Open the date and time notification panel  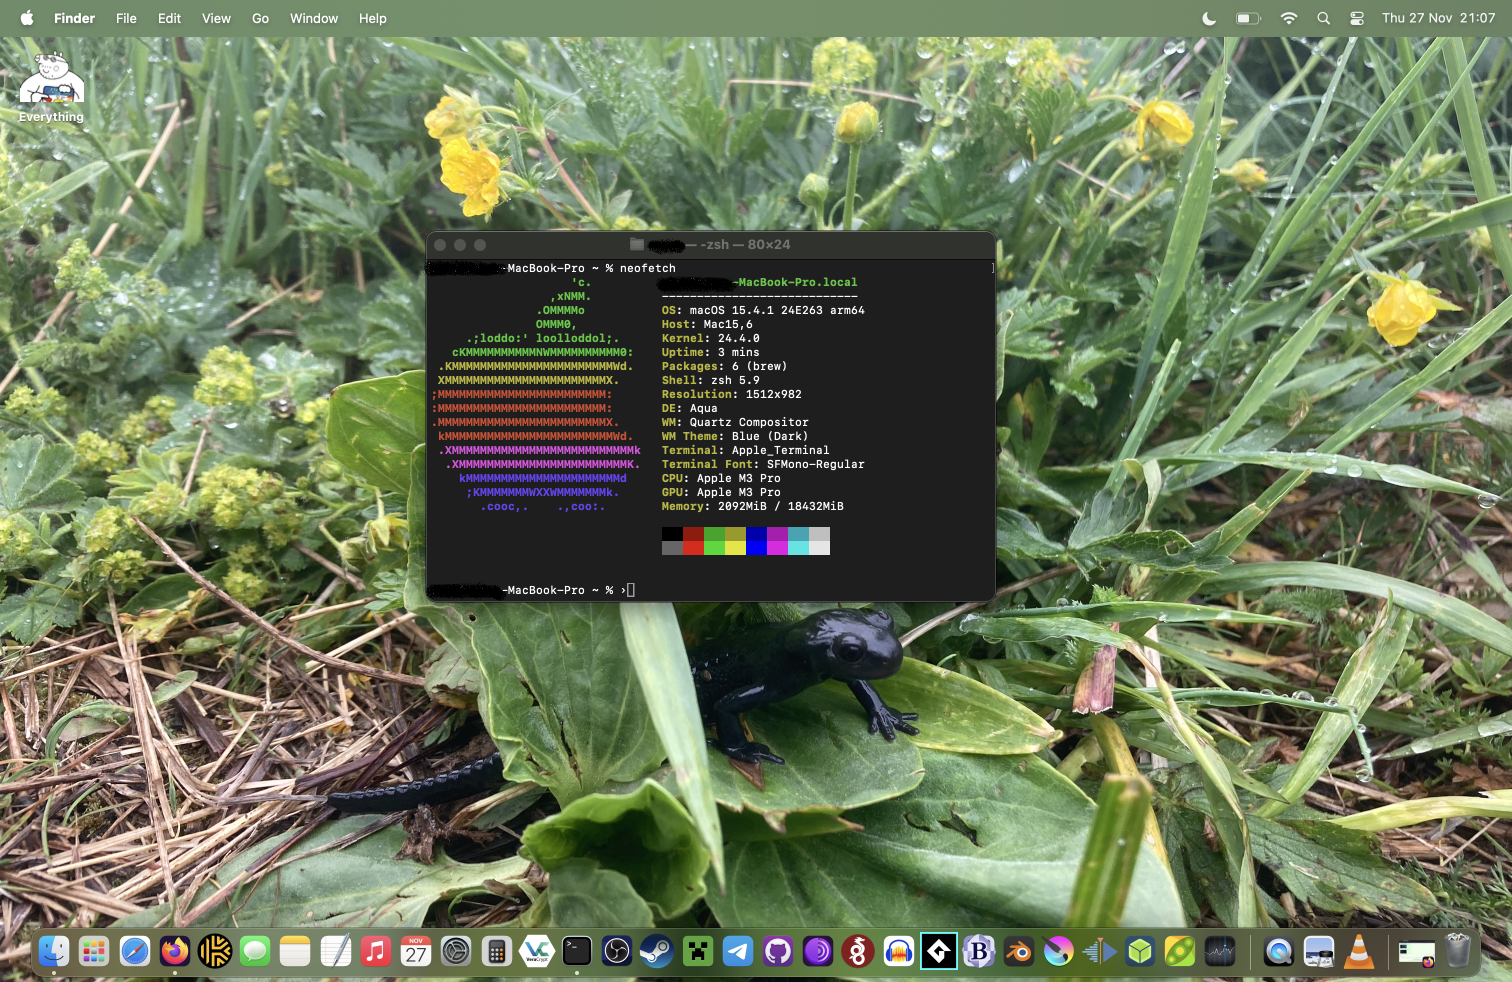pos(1438,18)
